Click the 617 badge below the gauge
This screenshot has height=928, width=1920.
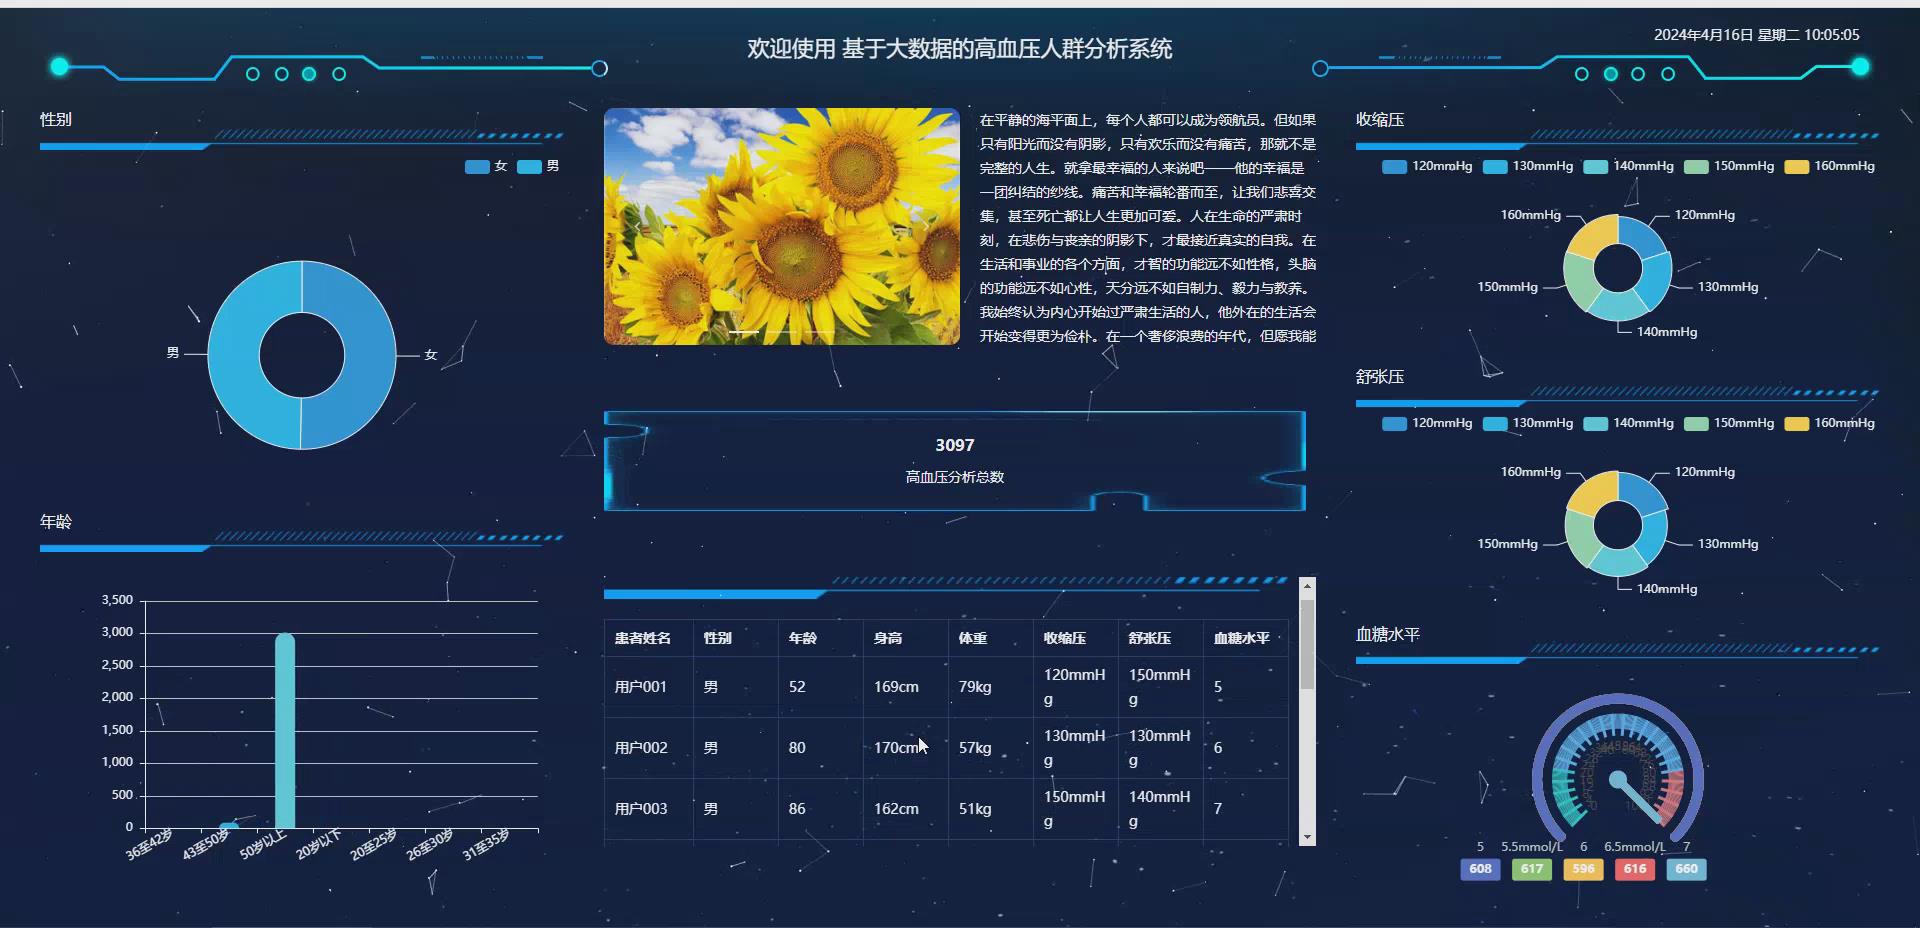click(1531, 870)
